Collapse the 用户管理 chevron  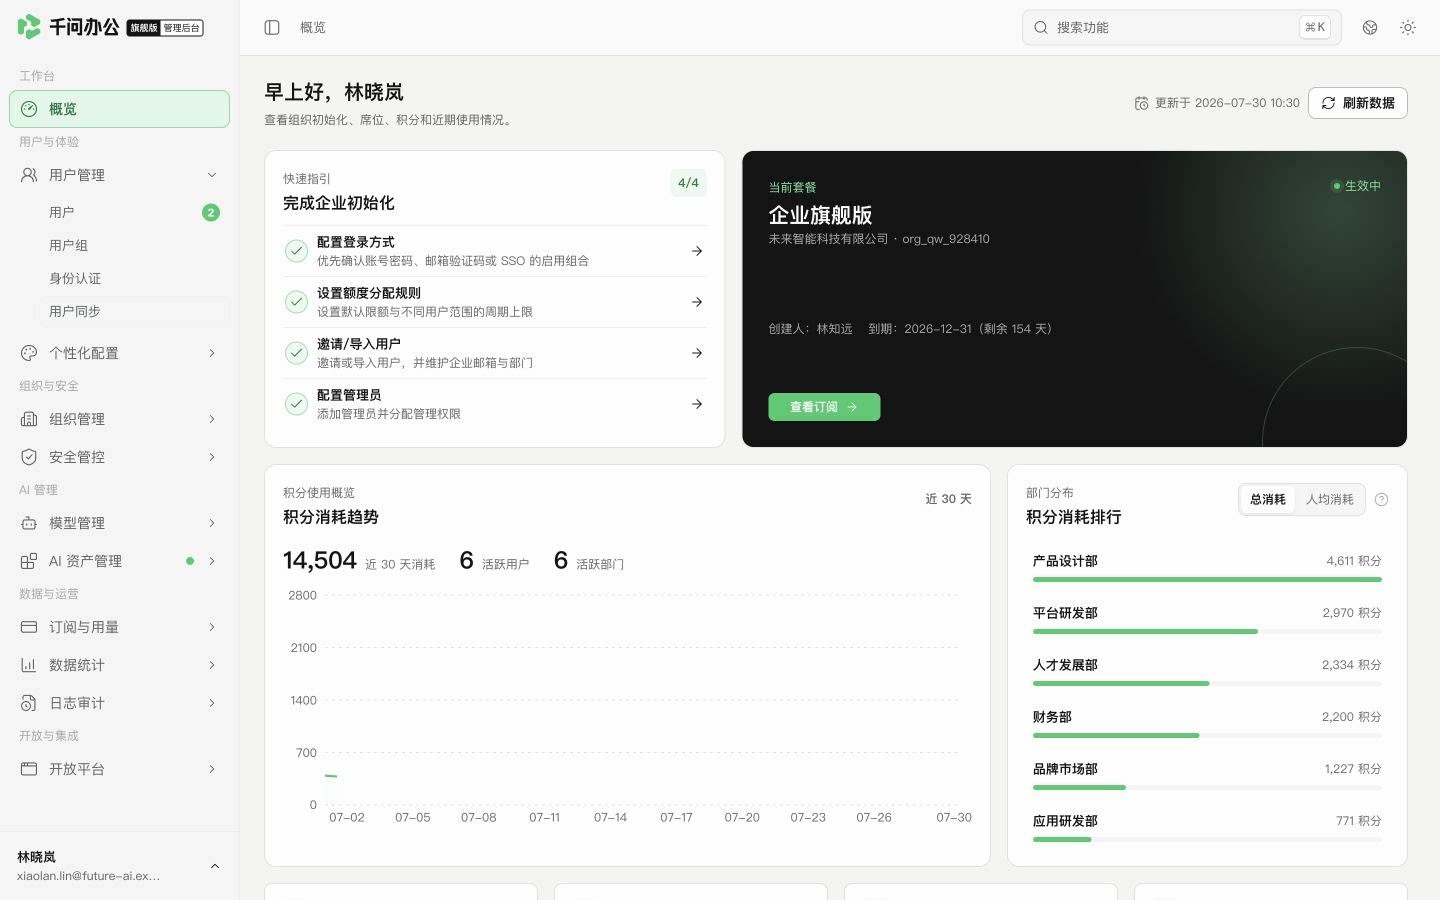point(212,175)
